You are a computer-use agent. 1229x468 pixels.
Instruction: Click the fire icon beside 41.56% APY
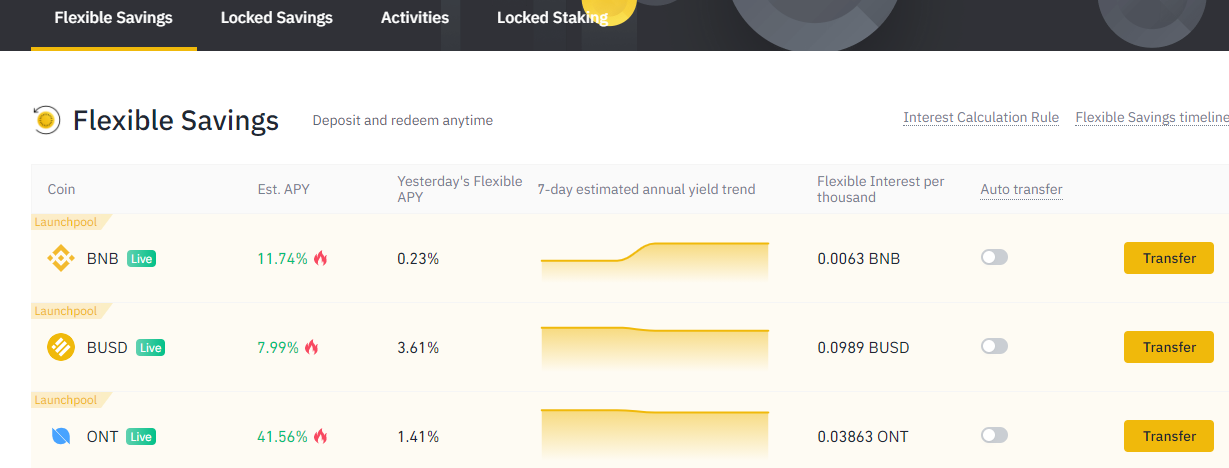coord(321,436)
